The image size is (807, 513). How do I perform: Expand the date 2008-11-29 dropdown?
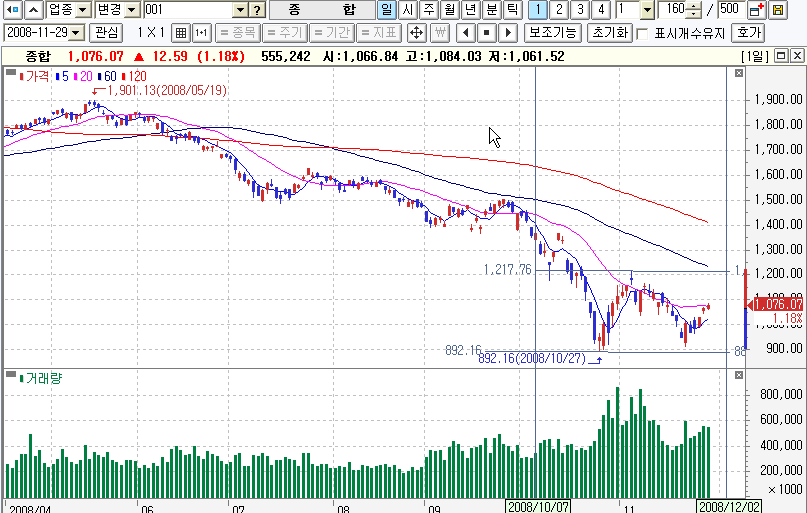click(x=77, y=33)
